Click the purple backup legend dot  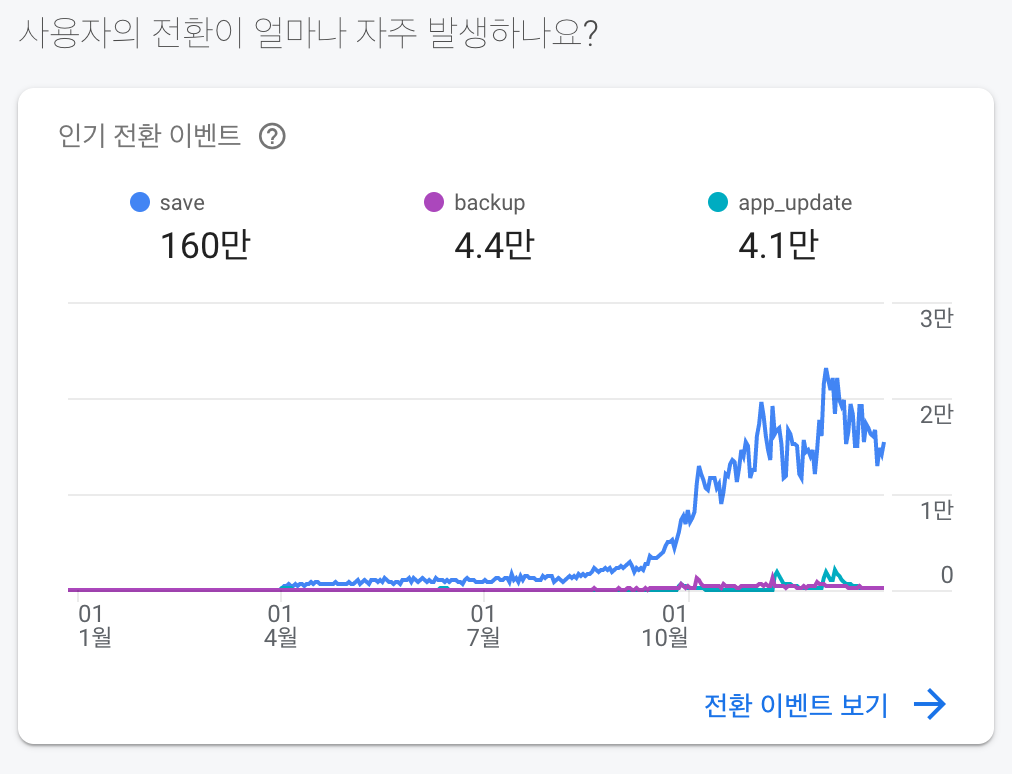(x=433, y=203)
